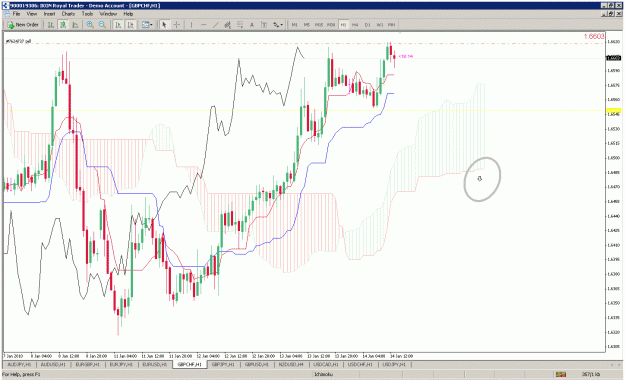Click the connection status bars icon
Screen dimensions: 625x380
(x=561, y=374)
